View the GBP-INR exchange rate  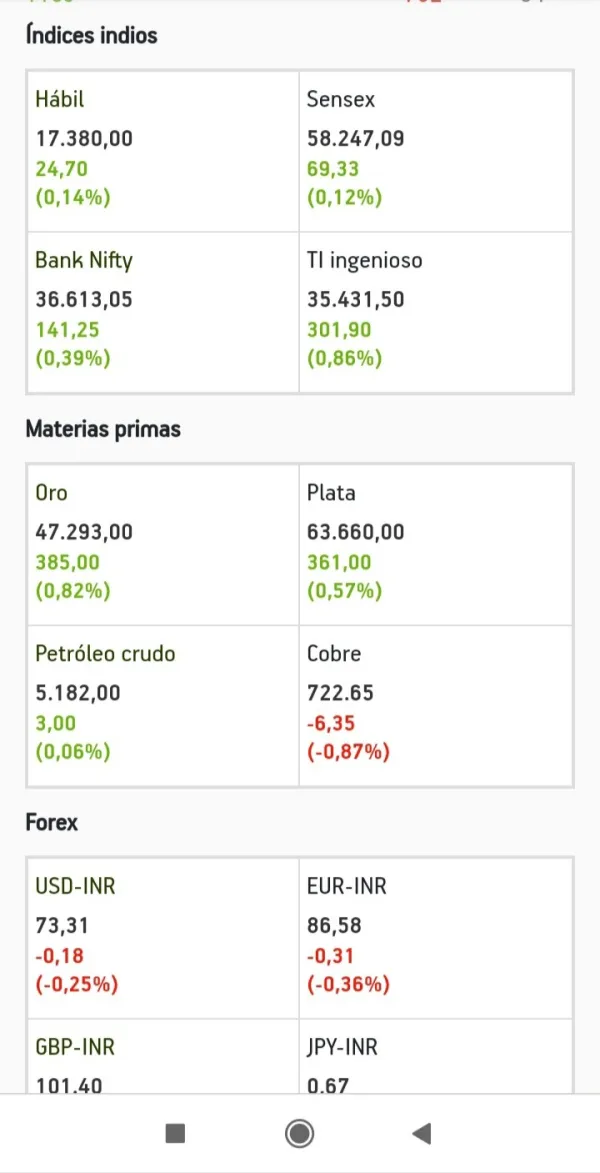[x=163, y=1060]
